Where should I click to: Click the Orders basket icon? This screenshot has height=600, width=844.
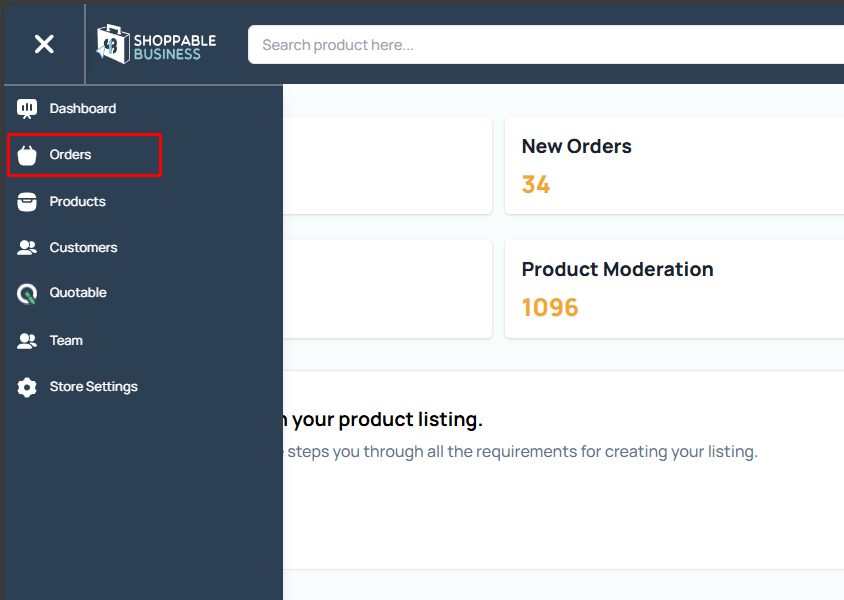pyautogui.click(x=27, y=155)
